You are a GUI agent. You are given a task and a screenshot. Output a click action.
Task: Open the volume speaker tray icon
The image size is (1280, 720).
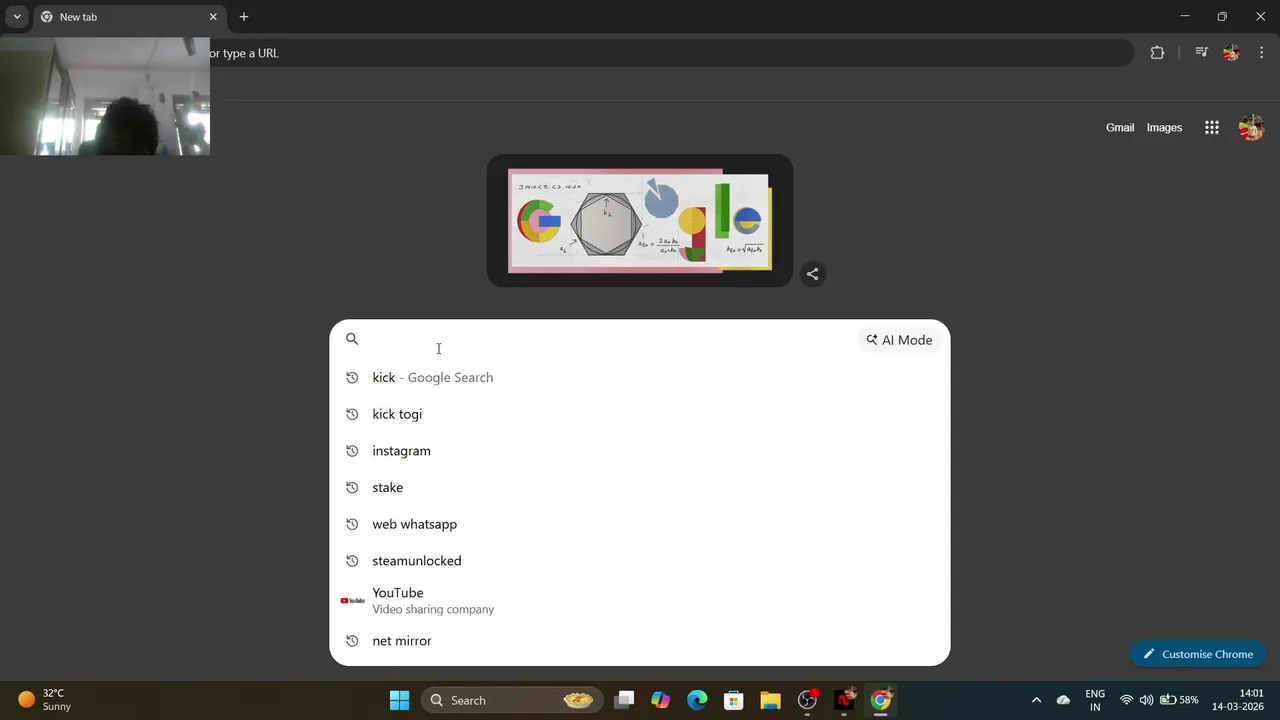(x=1146, y=700)
